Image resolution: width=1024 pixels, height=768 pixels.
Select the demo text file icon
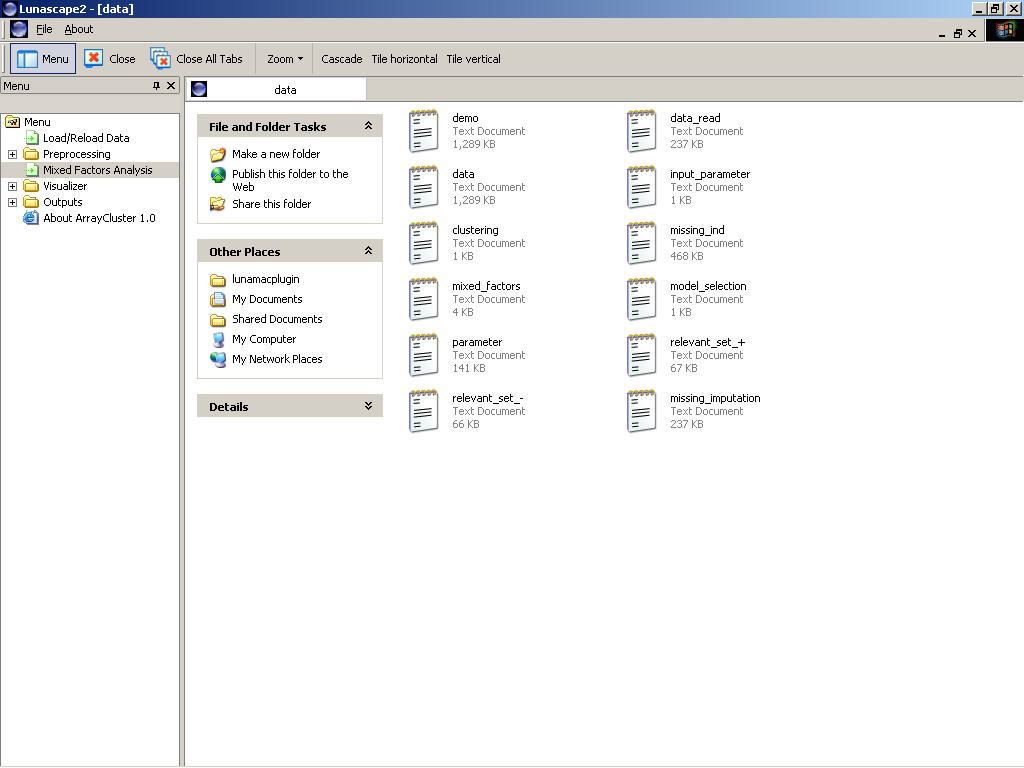click(x=423, y=131)
